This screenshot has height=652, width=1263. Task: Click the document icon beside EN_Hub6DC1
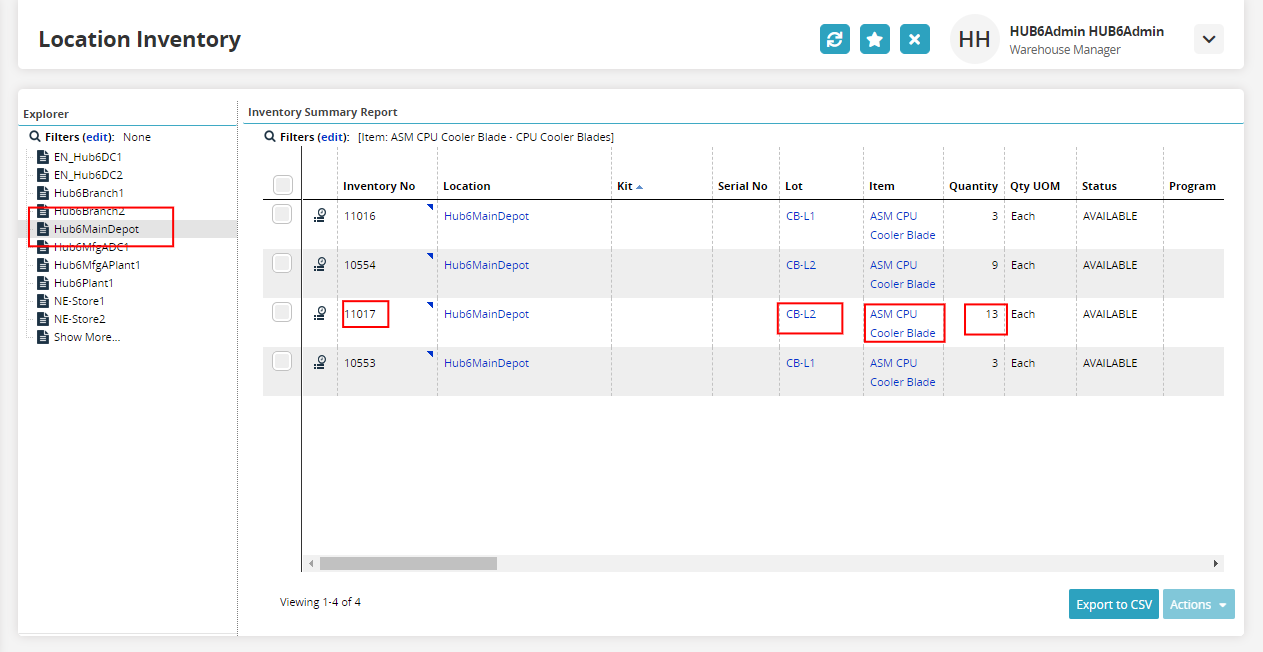42,157
